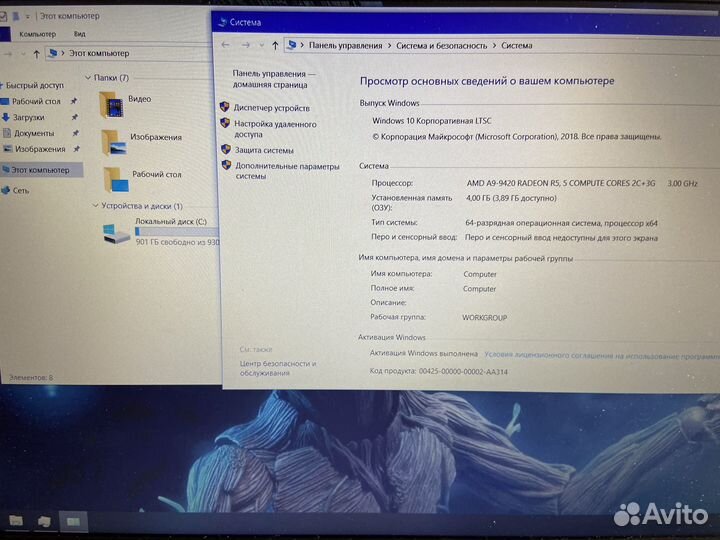Image resolution: width=720 pixels, height=540 pixels.
Task: Open Центр безопасности и обслуживания link
Action: tap(278, 368)
